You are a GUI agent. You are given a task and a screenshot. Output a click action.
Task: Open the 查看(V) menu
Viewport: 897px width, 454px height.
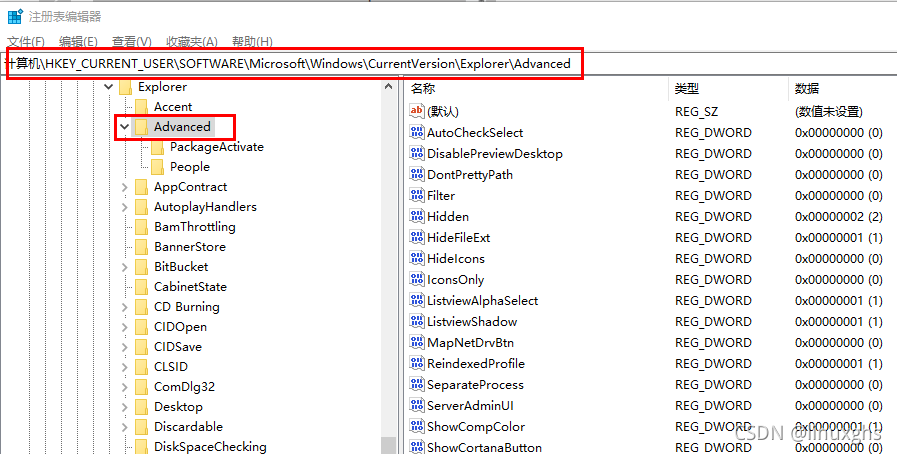[x=132, y=42]
